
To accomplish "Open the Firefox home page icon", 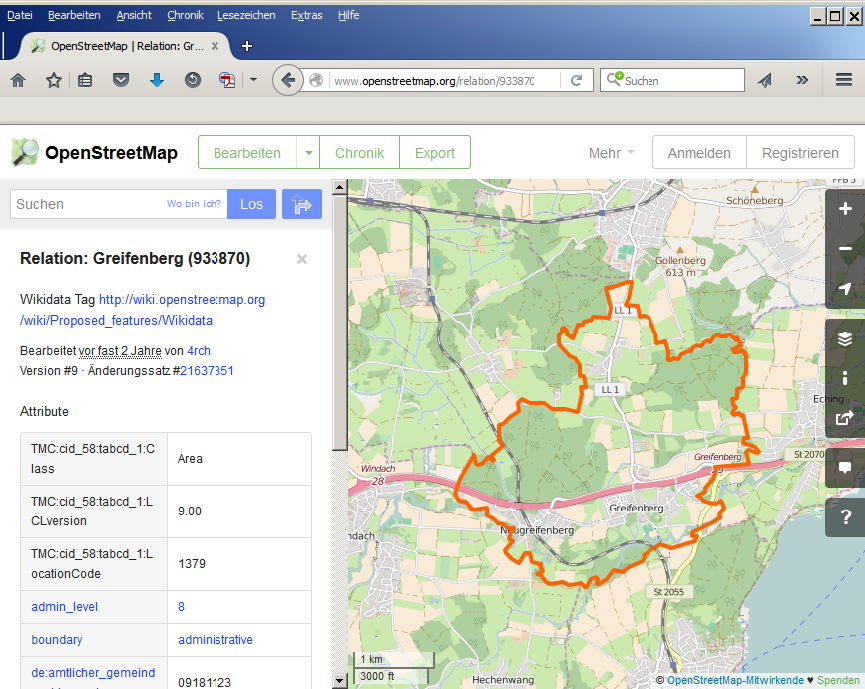I will tap(18, 81).
